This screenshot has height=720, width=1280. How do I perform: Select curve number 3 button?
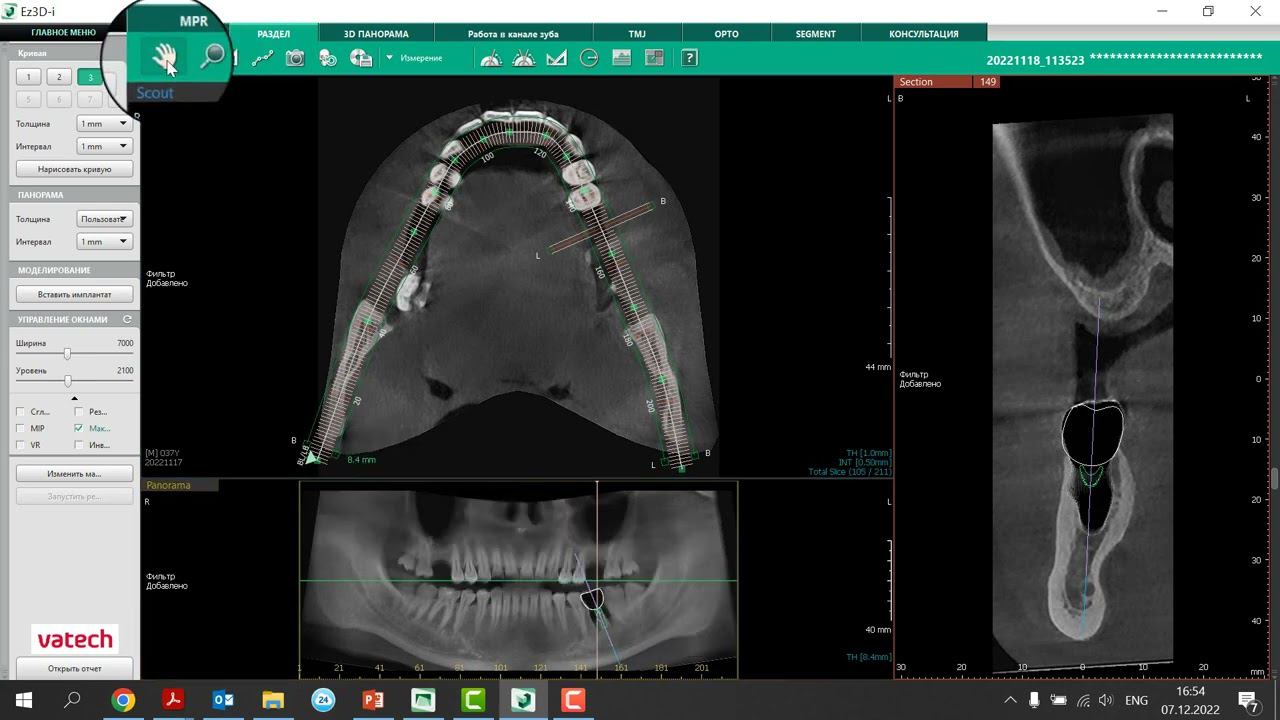[x=90, y=77]
